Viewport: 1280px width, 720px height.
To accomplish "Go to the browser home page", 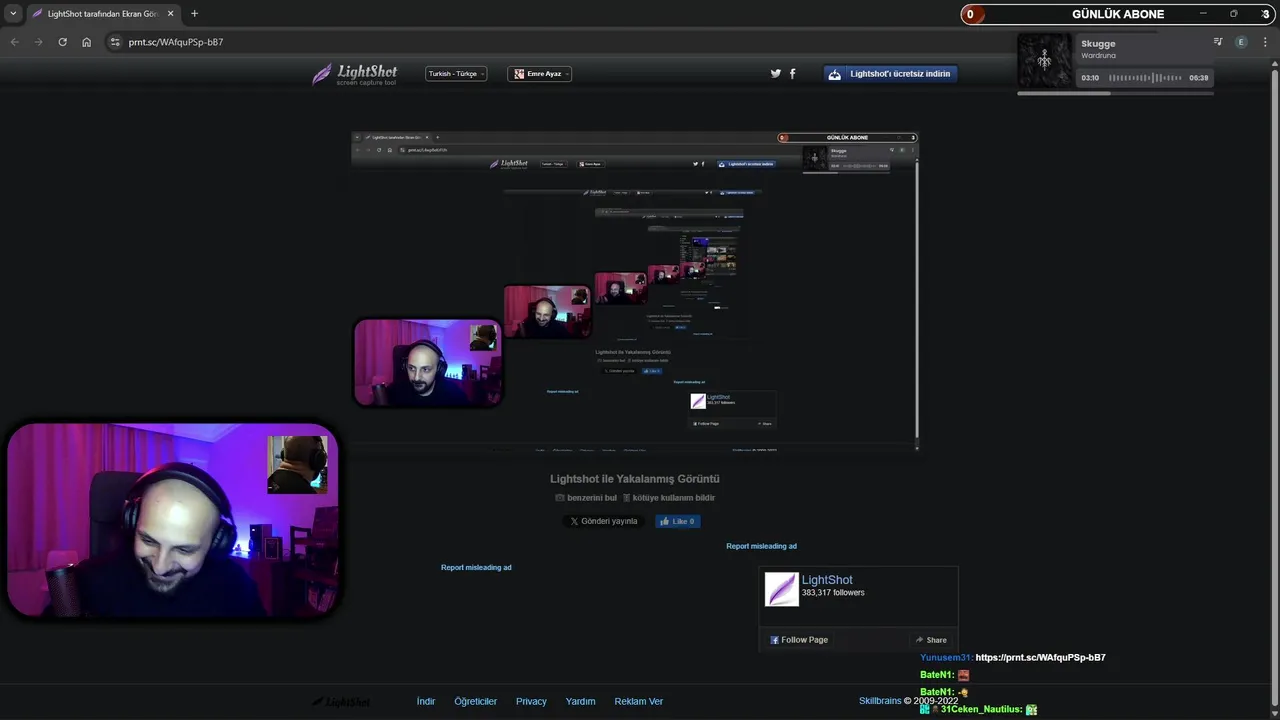I will coord(86,42).
